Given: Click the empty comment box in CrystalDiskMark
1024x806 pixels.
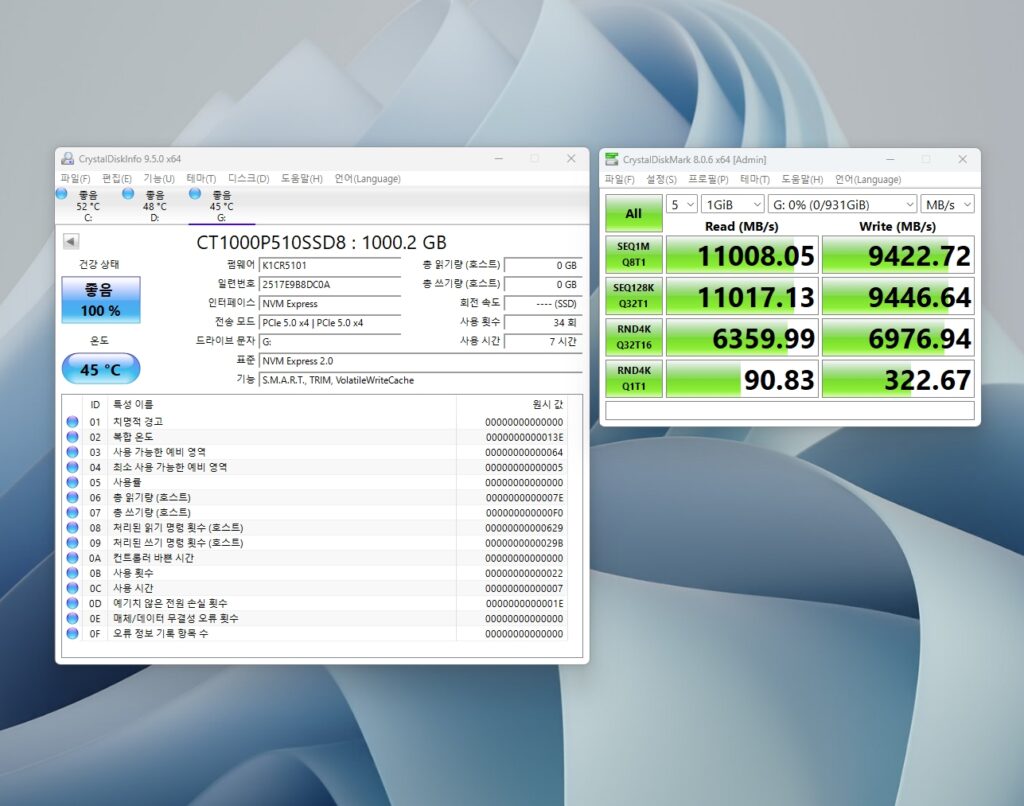Looking at the screenshot, I should point(790,410).
